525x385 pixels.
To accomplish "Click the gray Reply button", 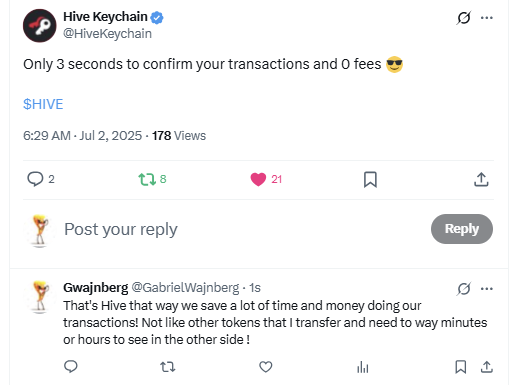I will click(462, 229).
